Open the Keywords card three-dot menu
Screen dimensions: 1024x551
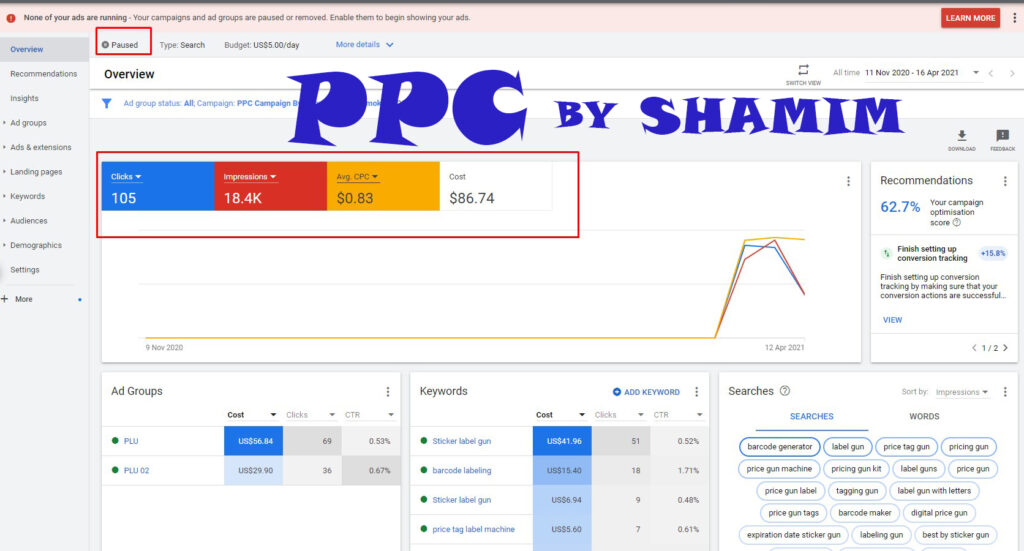pos(697,392)
